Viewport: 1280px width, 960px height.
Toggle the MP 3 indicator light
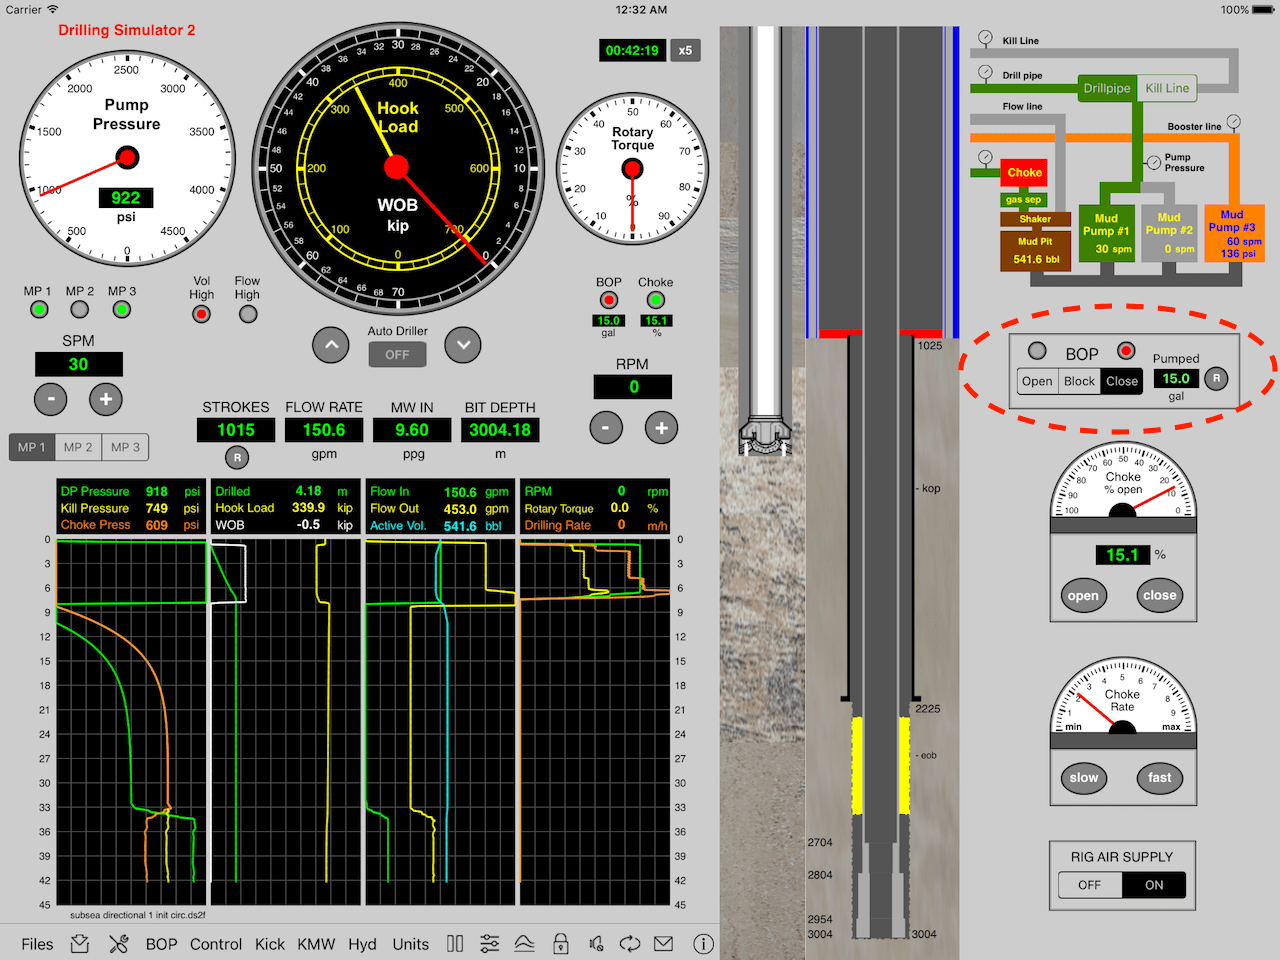(121, 310)
